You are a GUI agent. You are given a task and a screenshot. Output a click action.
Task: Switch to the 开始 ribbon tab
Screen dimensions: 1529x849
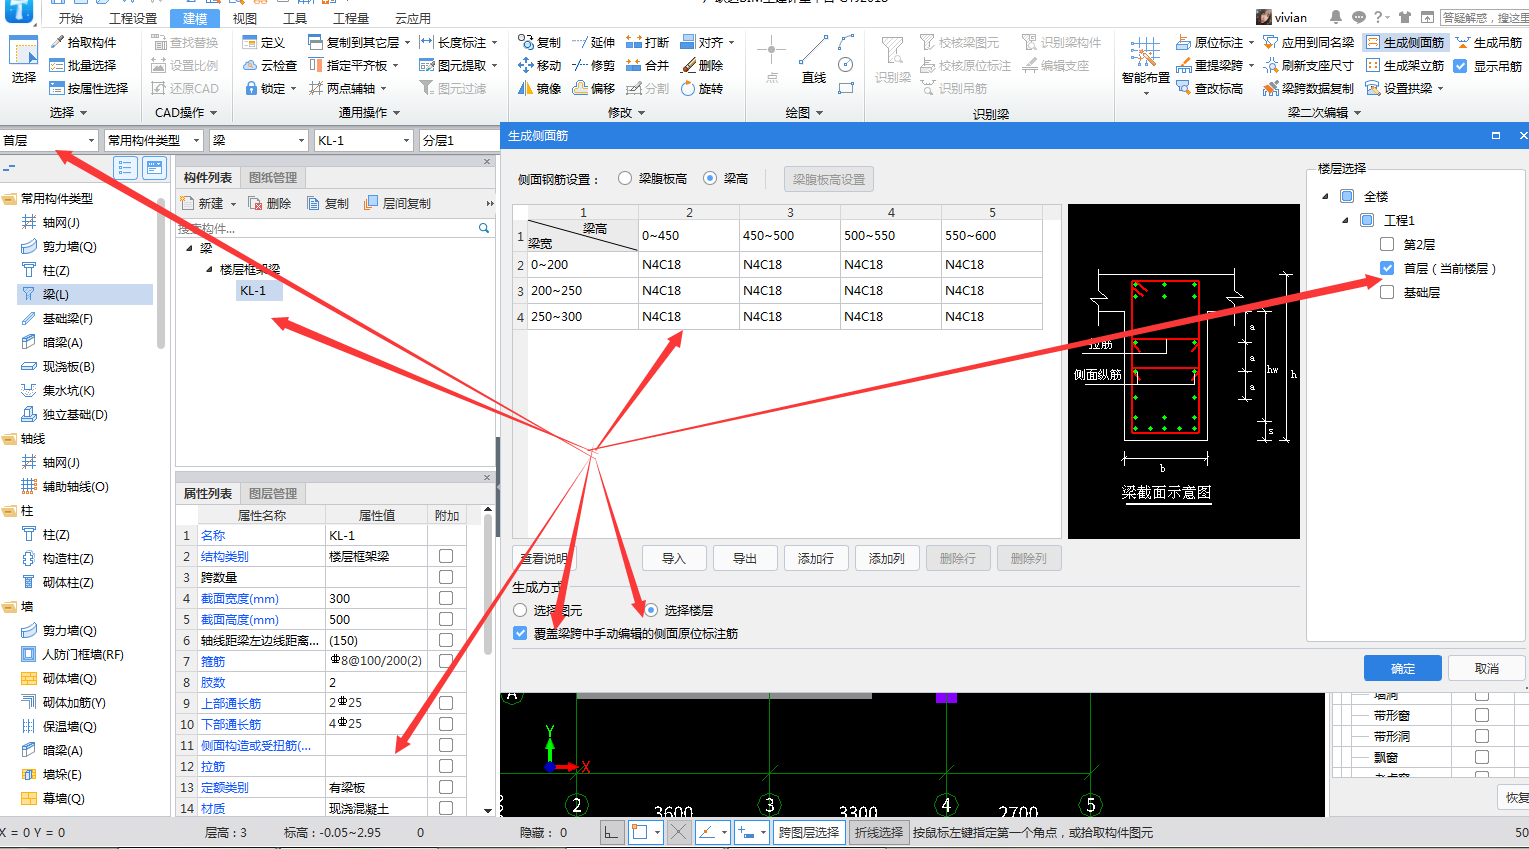pyautogui.click(x=71, y=18)
